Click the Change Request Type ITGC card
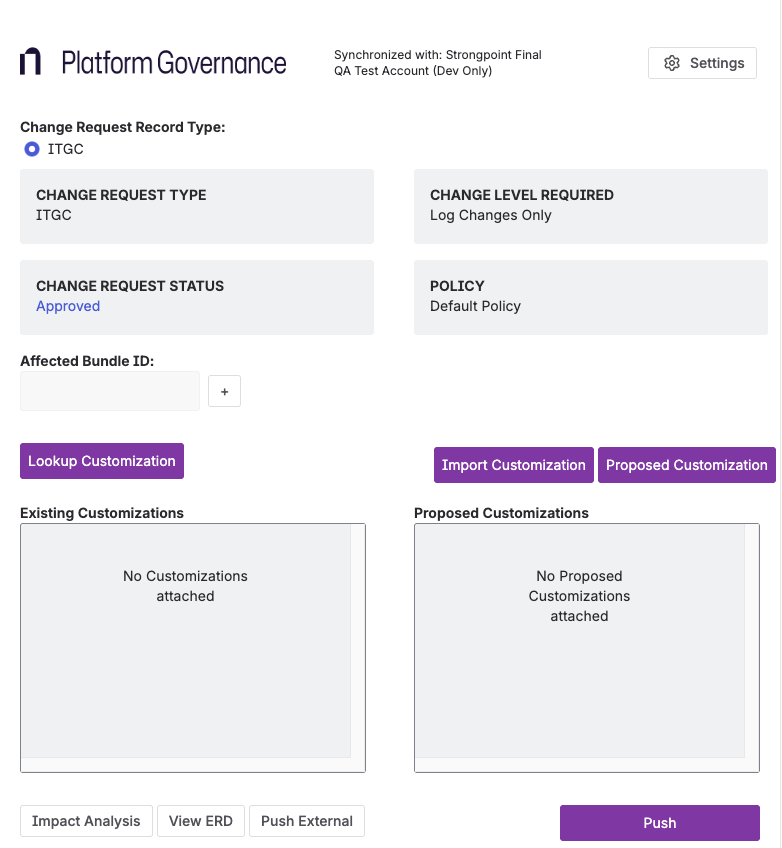 click(196, 206)
